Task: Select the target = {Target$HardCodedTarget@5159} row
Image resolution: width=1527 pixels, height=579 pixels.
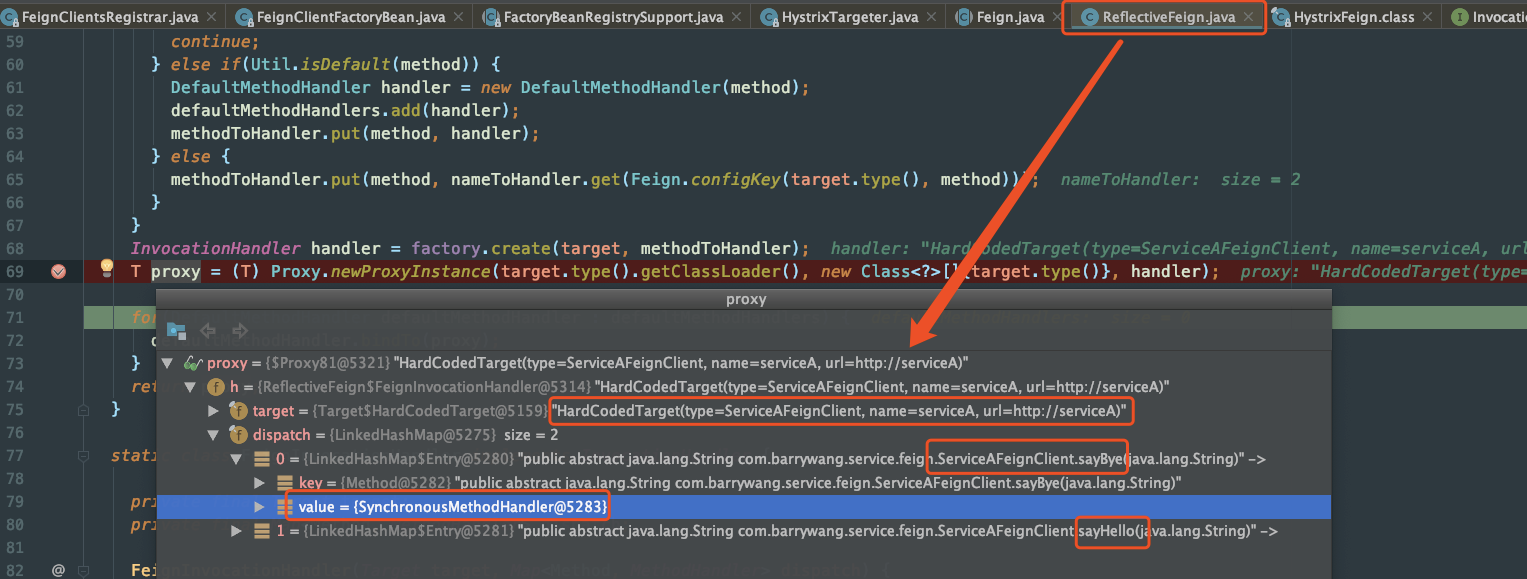Action: [x=744, y=411]
